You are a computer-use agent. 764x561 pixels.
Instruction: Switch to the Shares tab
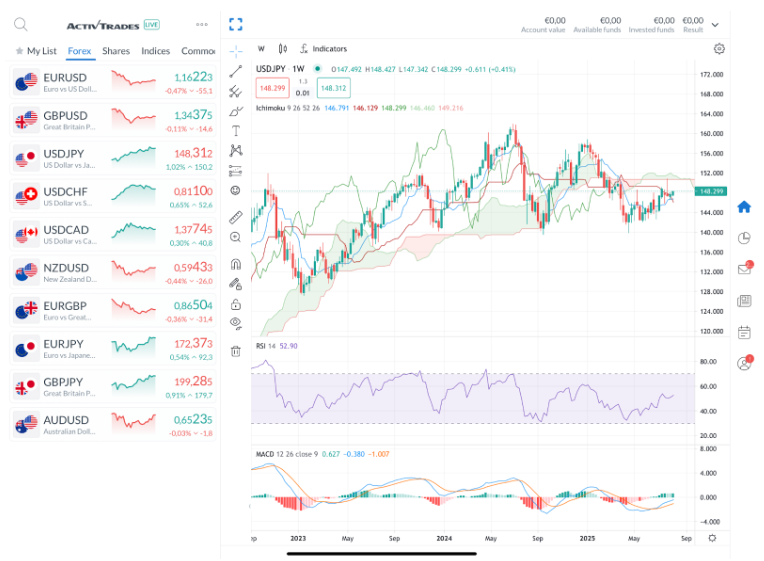tap(116, 51)
